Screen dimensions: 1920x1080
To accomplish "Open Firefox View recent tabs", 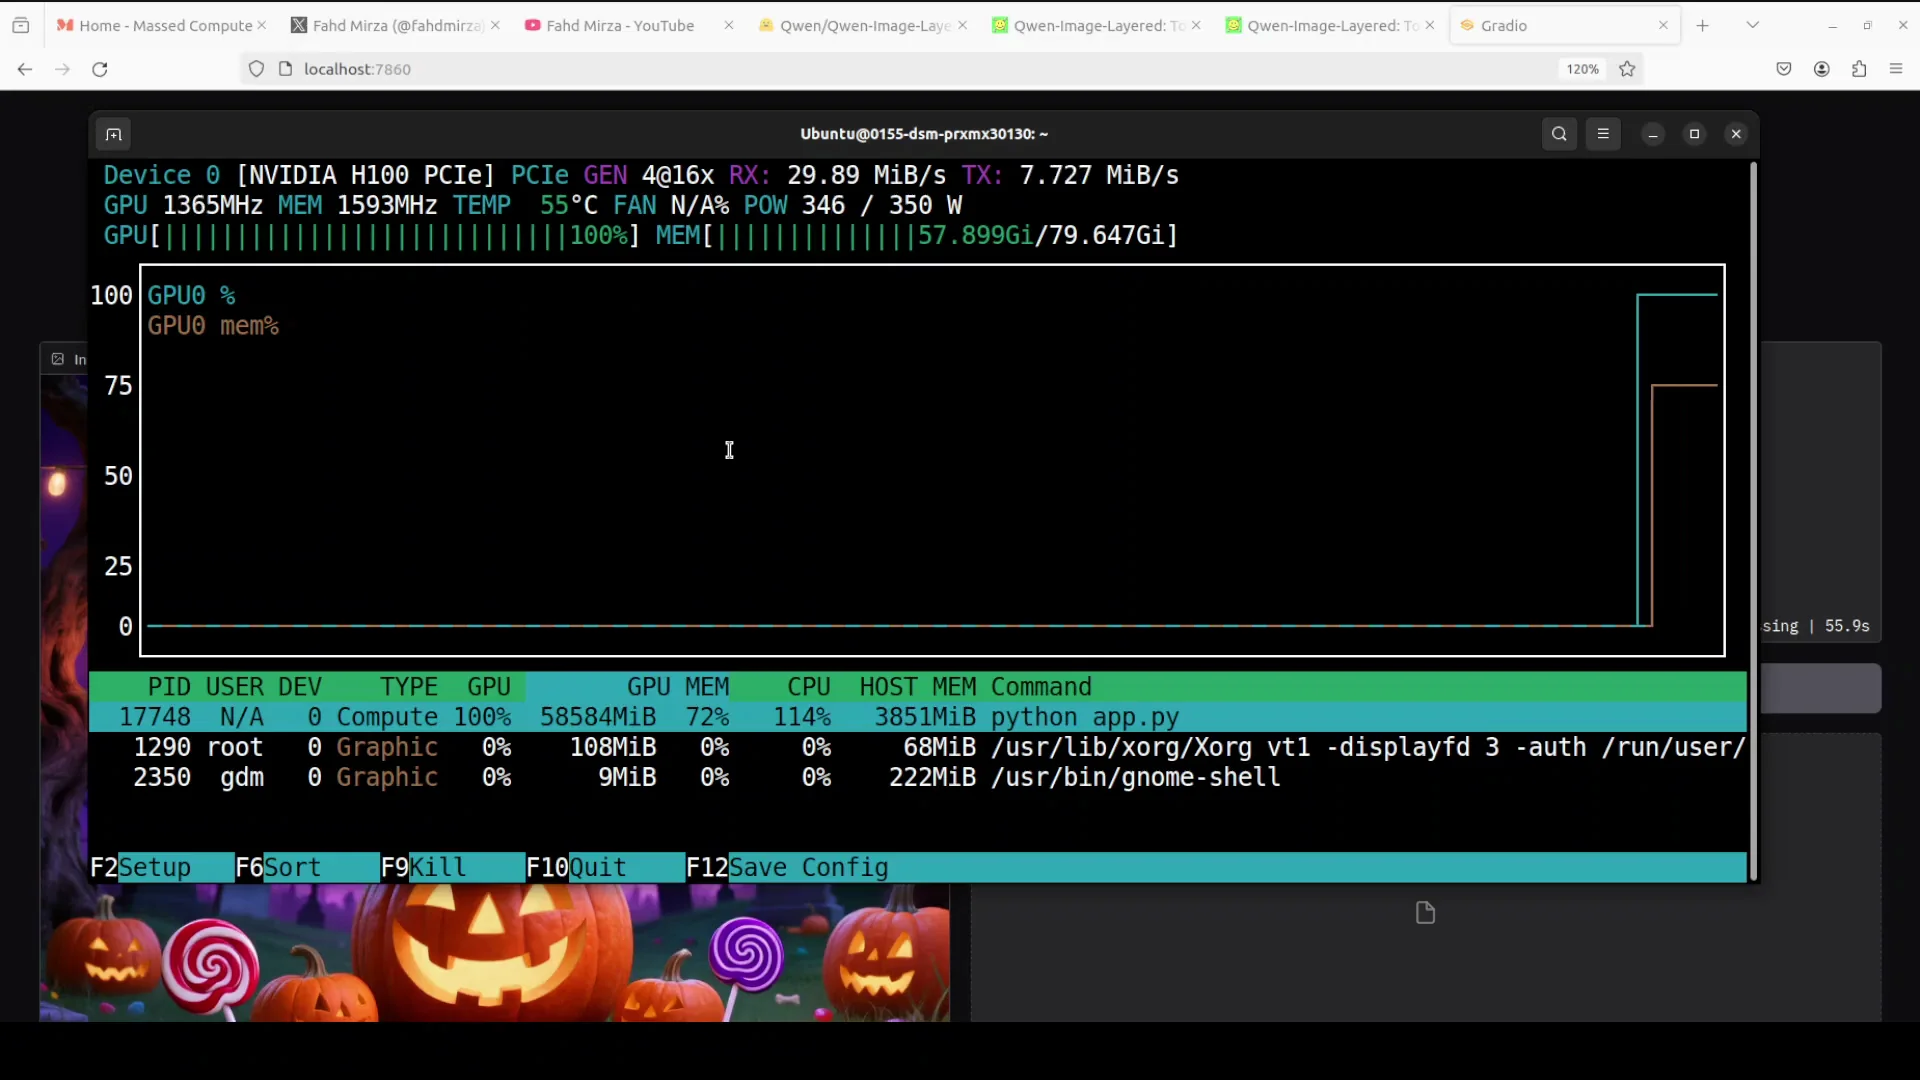I will click(20, 25).
